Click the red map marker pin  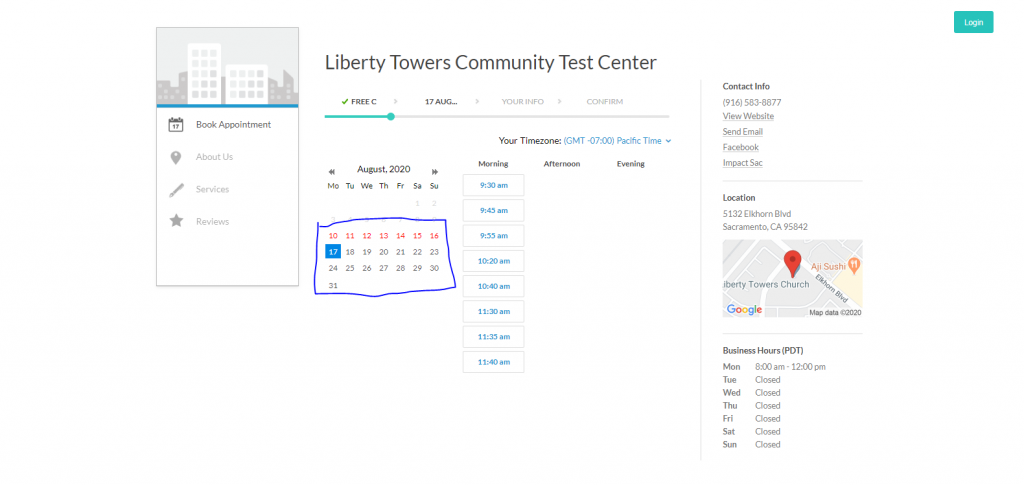(x=793, y=264)
